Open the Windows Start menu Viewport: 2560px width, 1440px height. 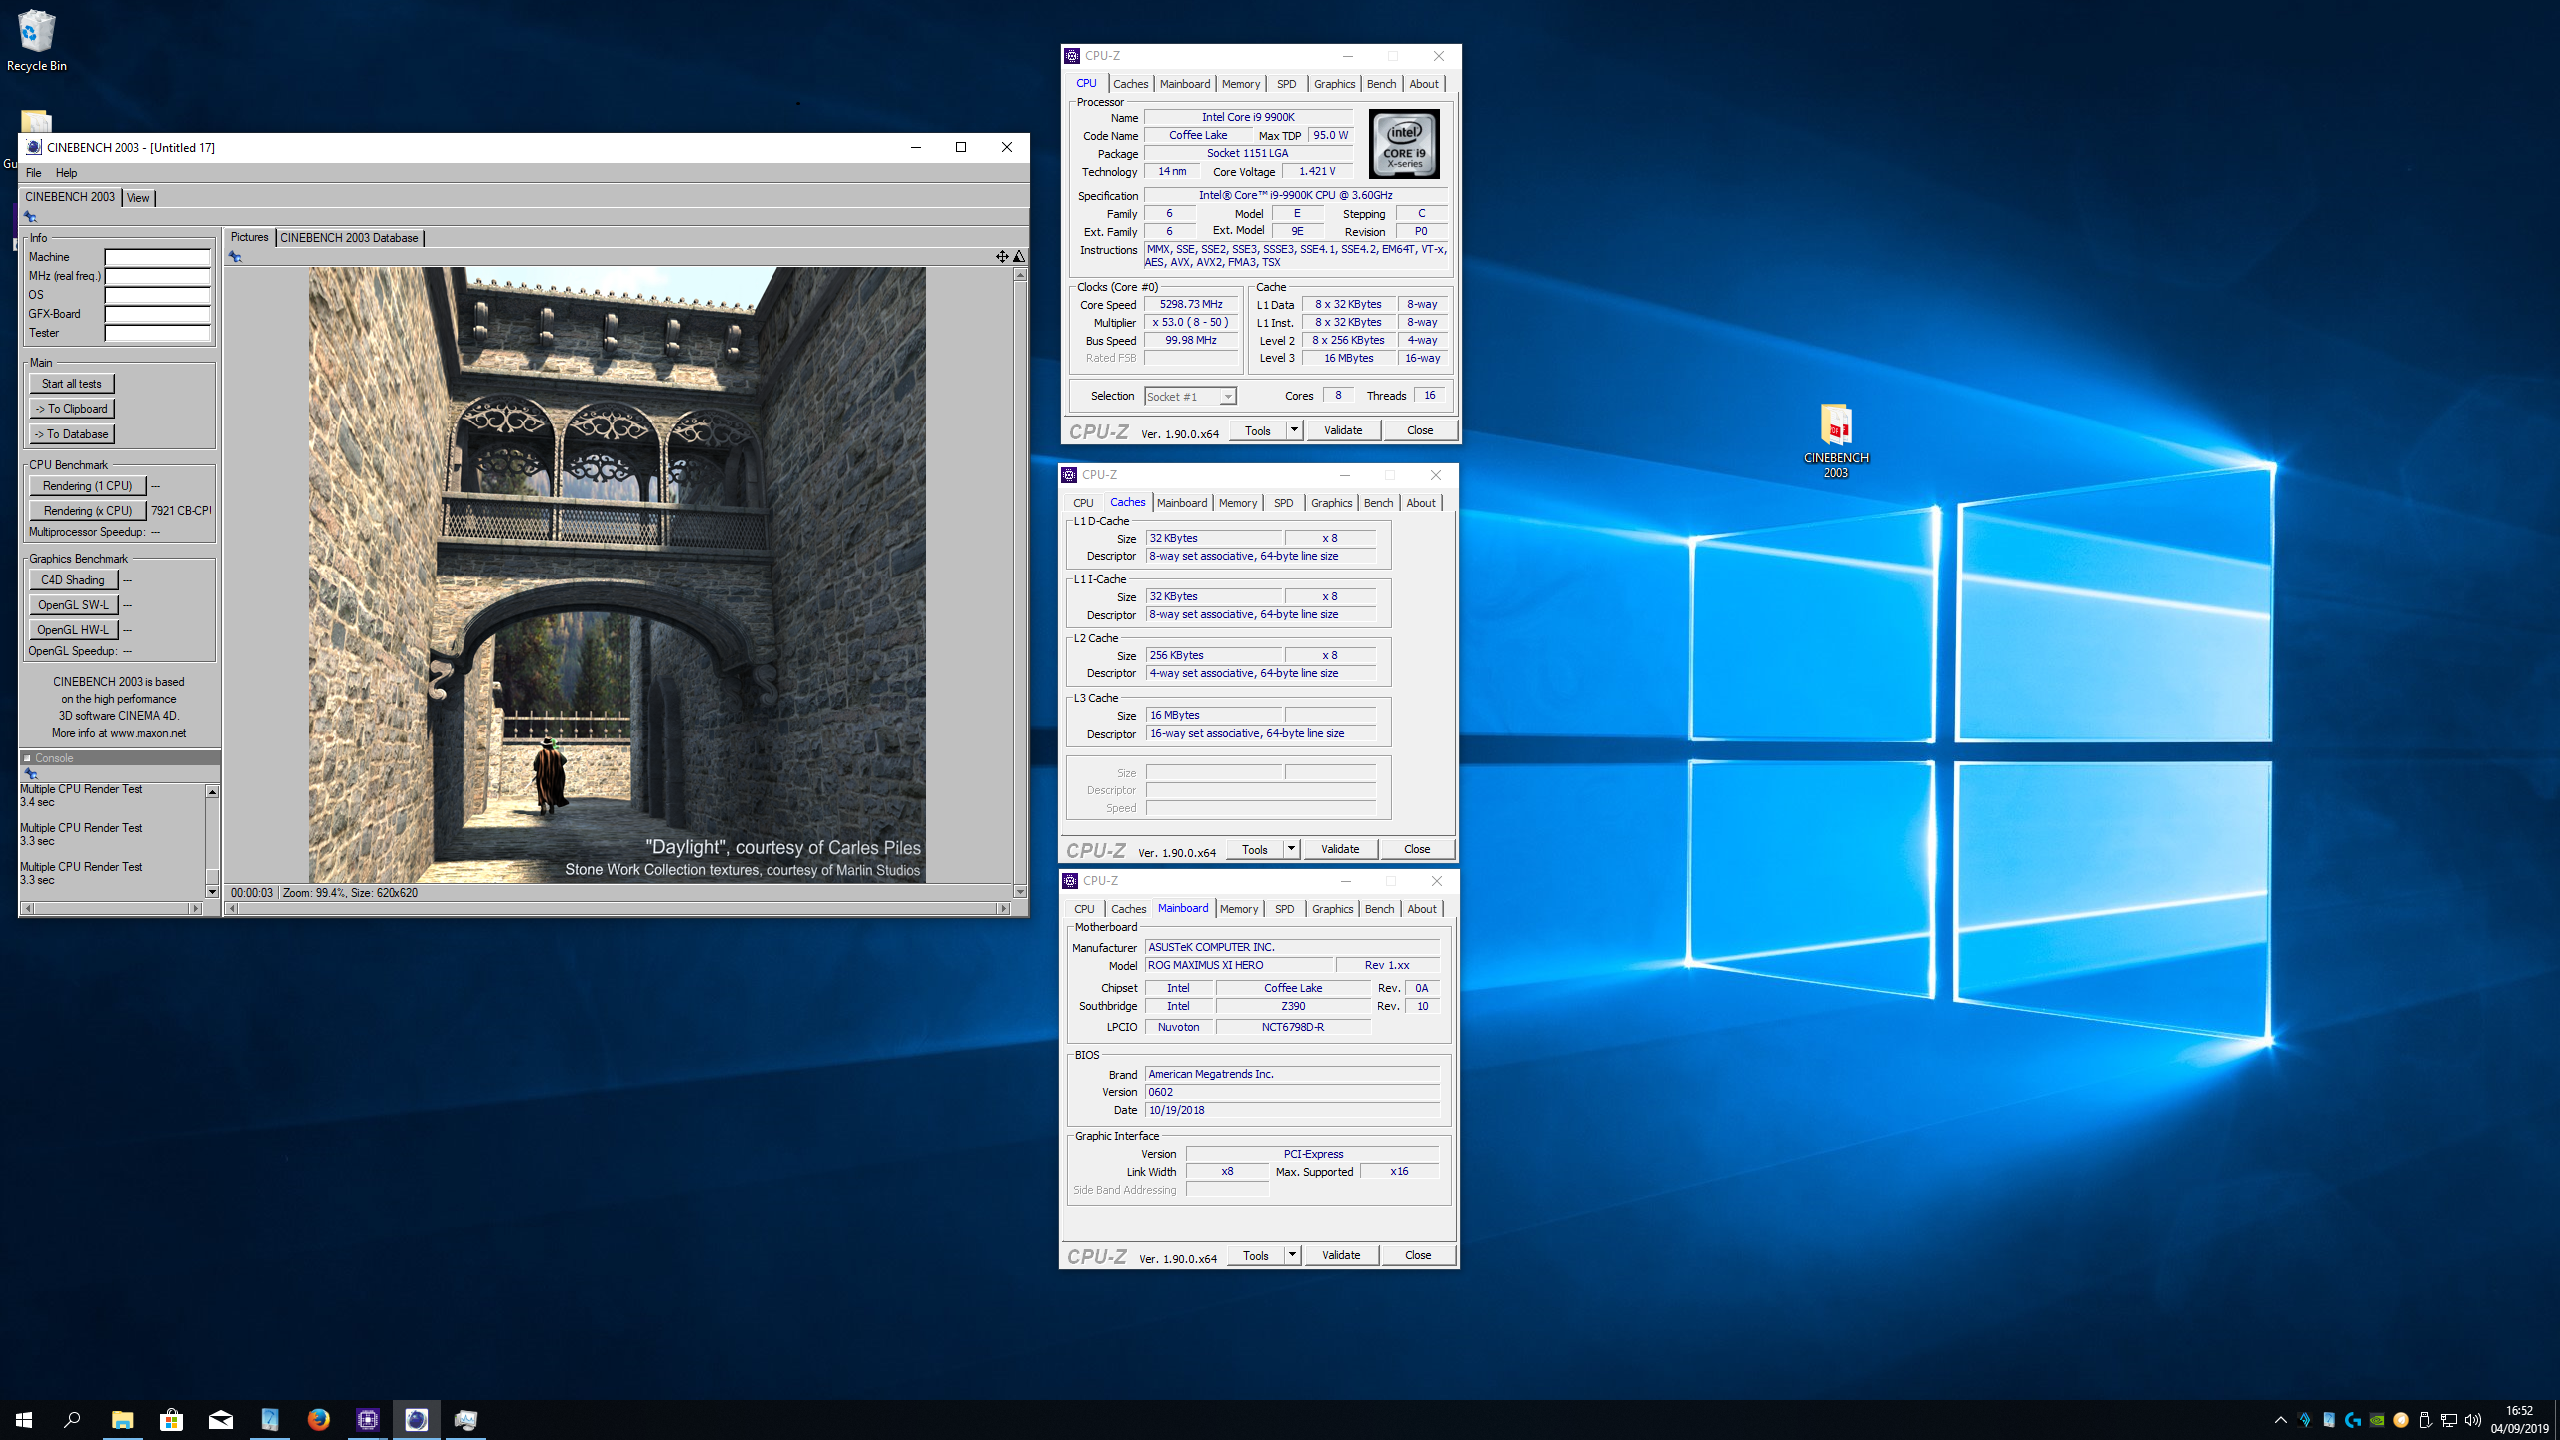click(x=24, y=1420)
